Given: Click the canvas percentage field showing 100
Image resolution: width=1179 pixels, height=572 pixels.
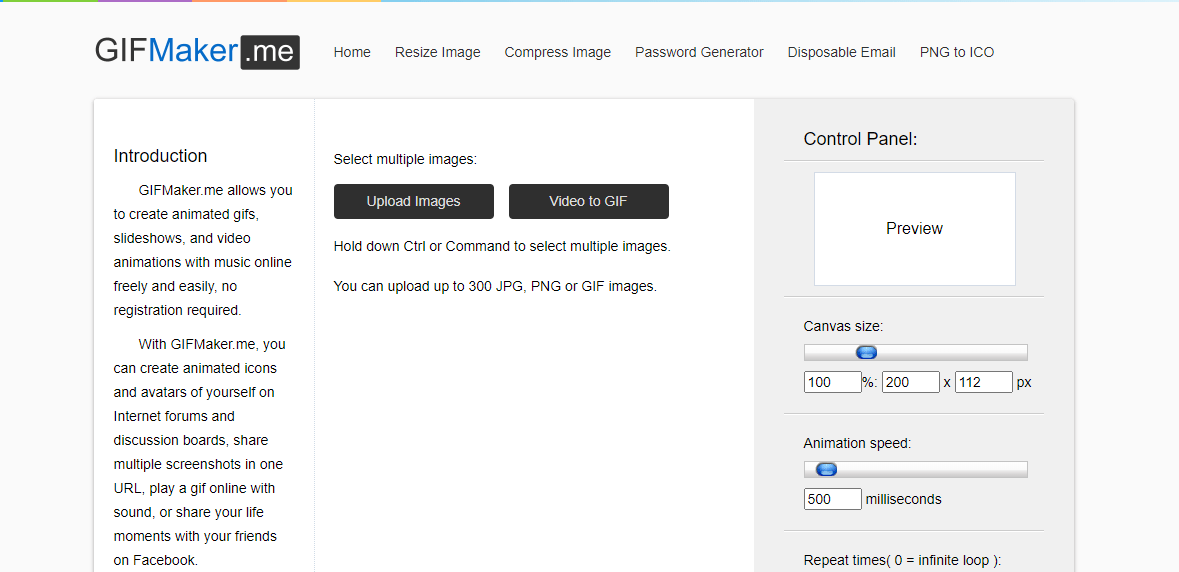Looking at the screenshot, I should point(832,382).
